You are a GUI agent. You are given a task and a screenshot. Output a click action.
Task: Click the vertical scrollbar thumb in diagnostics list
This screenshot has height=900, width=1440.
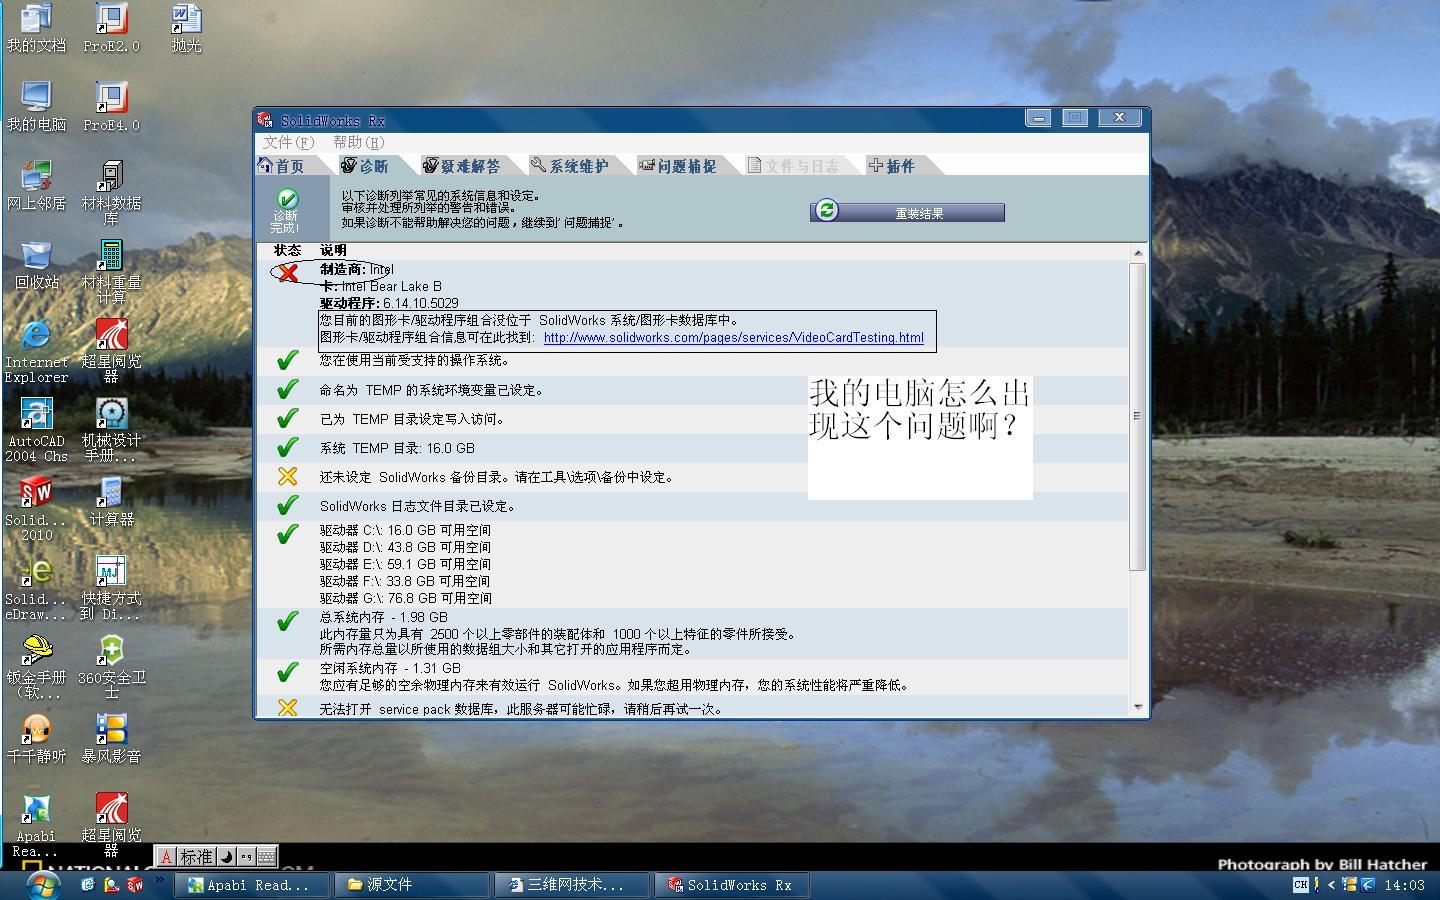1138,416
